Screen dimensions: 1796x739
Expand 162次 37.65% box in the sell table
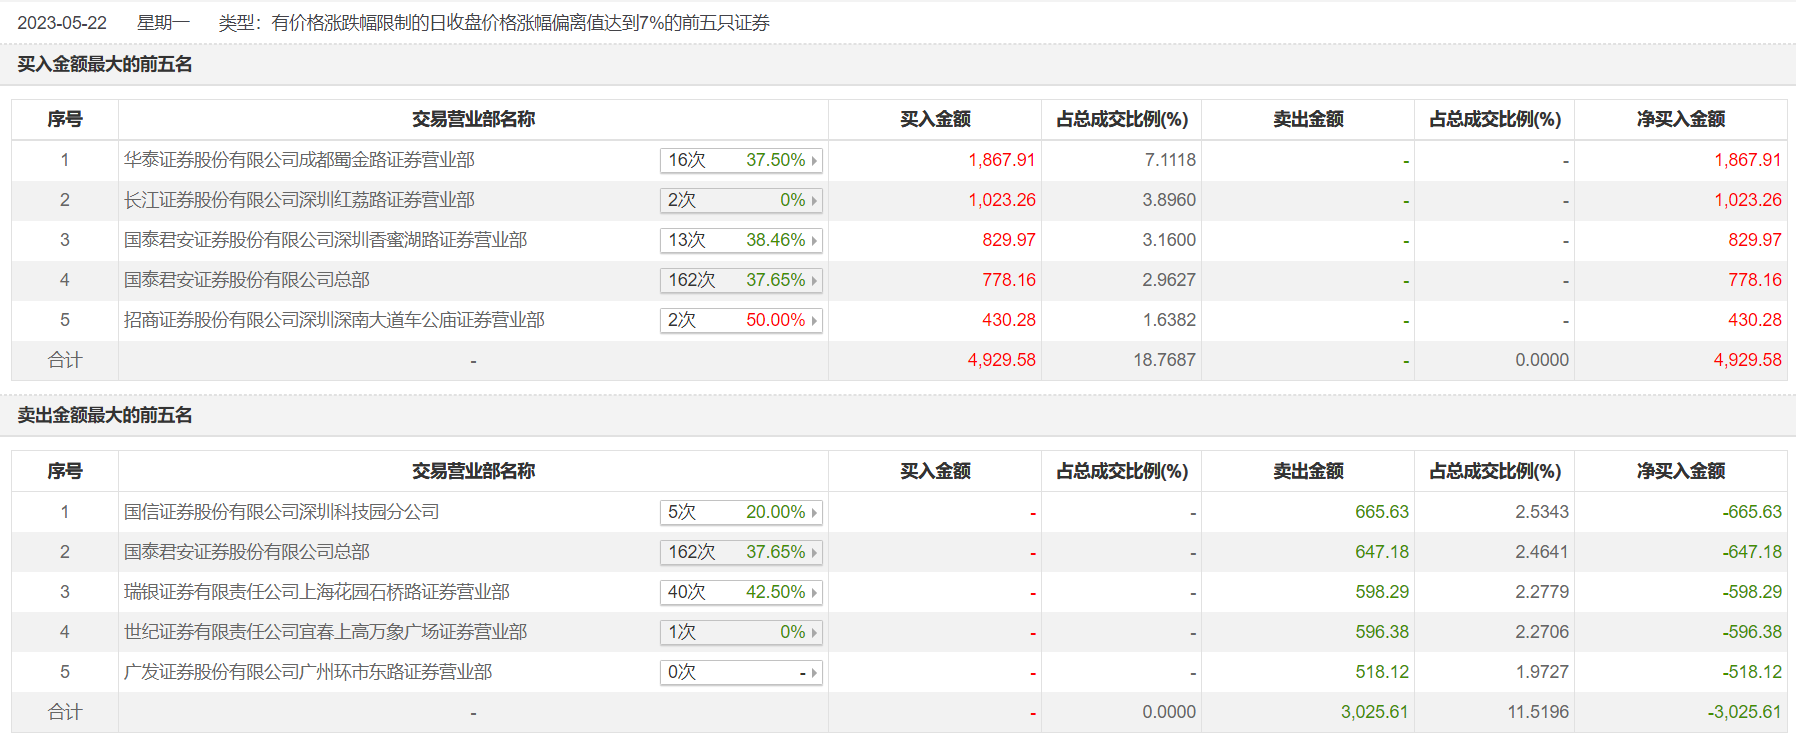pyautogui.click(x=741, y=552)
